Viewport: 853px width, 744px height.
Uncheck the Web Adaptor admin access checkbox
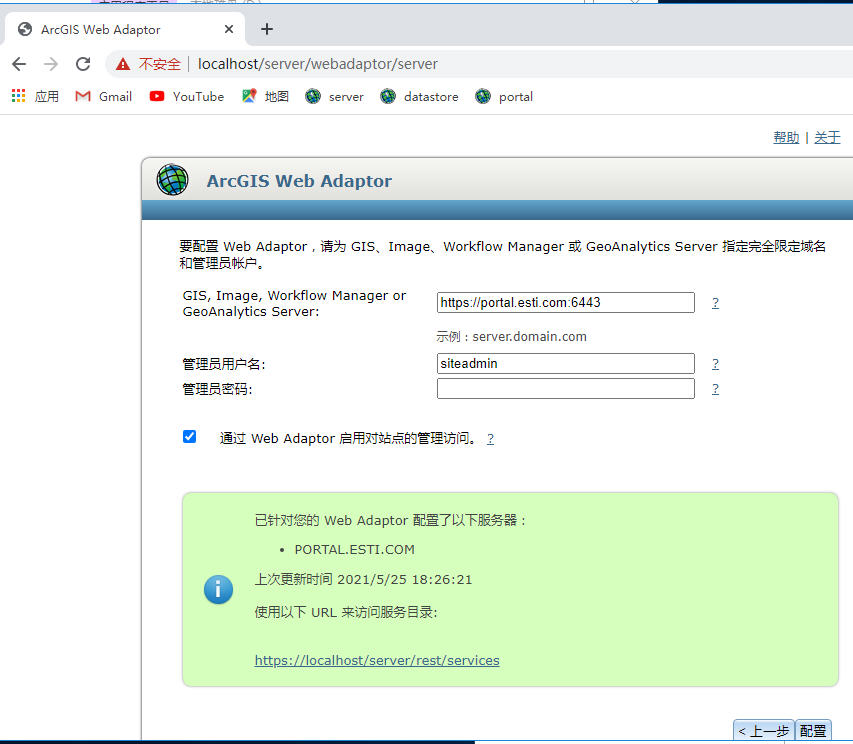tap(189, 436)
